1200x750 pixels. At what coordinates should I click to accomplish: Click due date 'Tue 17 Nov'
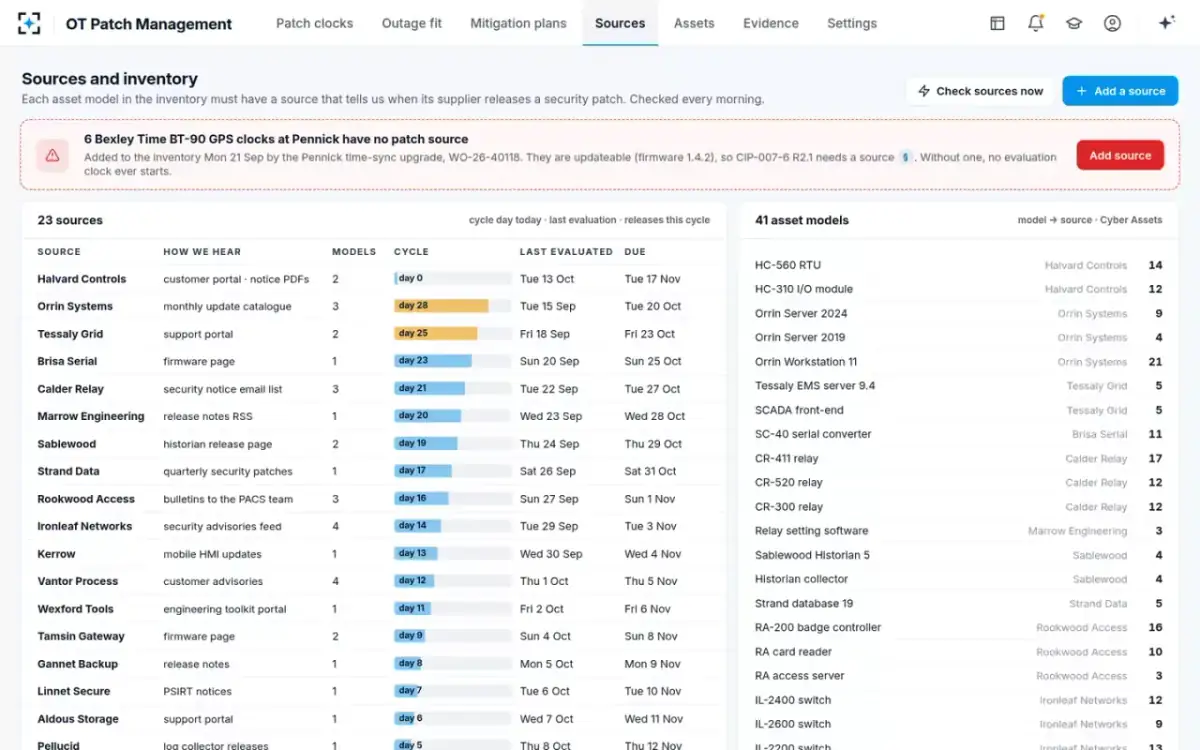tap(653, 279)
